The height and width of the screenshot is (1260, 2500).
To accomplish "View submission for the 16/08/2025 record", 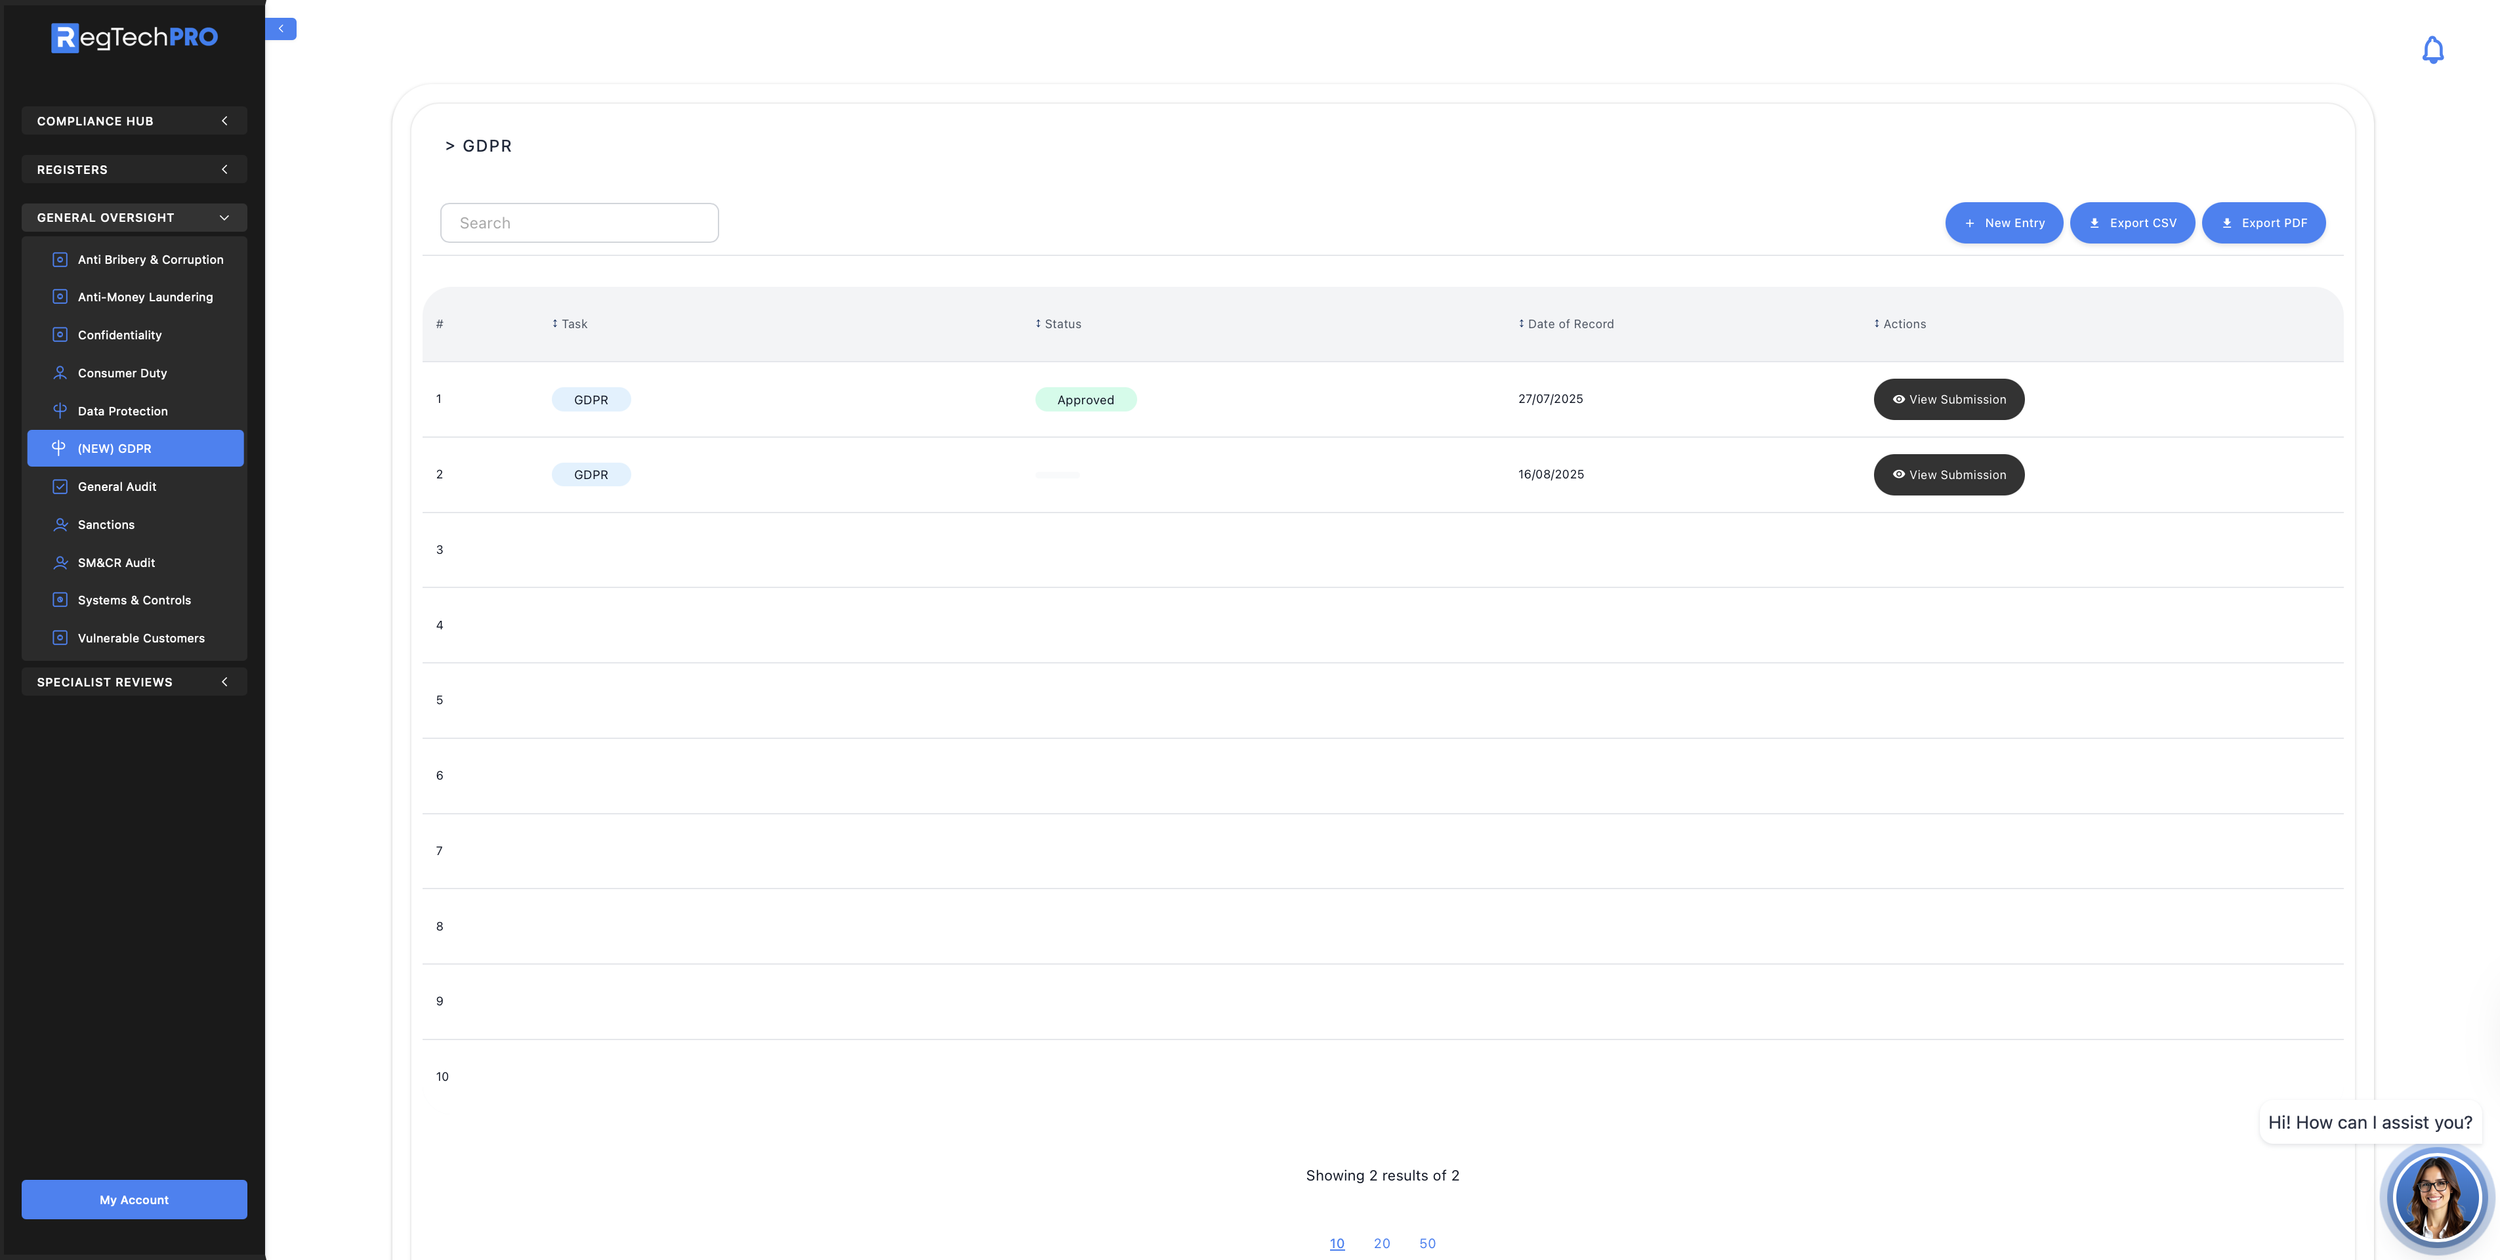I will click(x=1948, y=475).
